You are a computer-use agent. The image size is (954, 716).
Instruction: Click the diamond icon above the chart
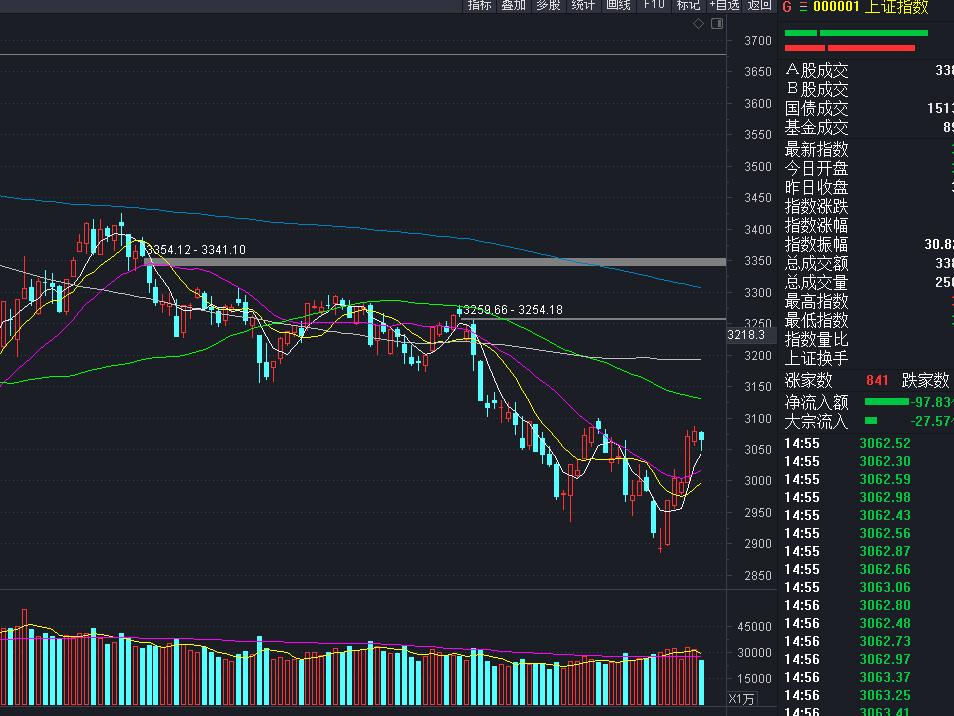point(700,24)
